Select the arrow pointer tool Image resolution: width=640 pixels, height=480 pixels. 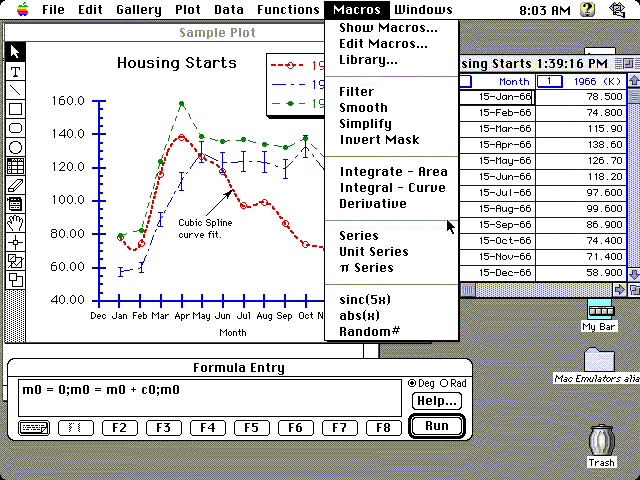(16, 52)
